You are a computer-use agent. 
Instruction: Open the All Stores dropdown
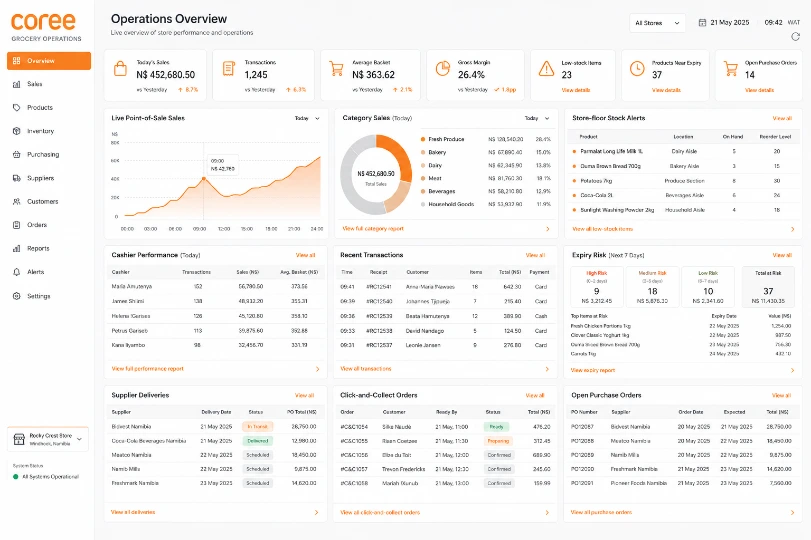tap(657, 23)
